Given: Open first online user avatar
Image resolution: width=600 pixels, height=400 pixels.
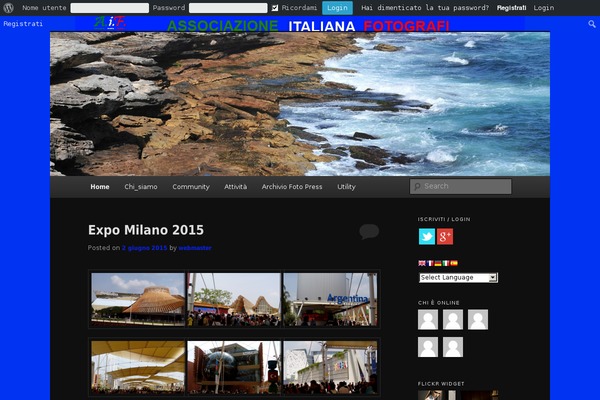Looking at the screenshot, I should point(428,320).
